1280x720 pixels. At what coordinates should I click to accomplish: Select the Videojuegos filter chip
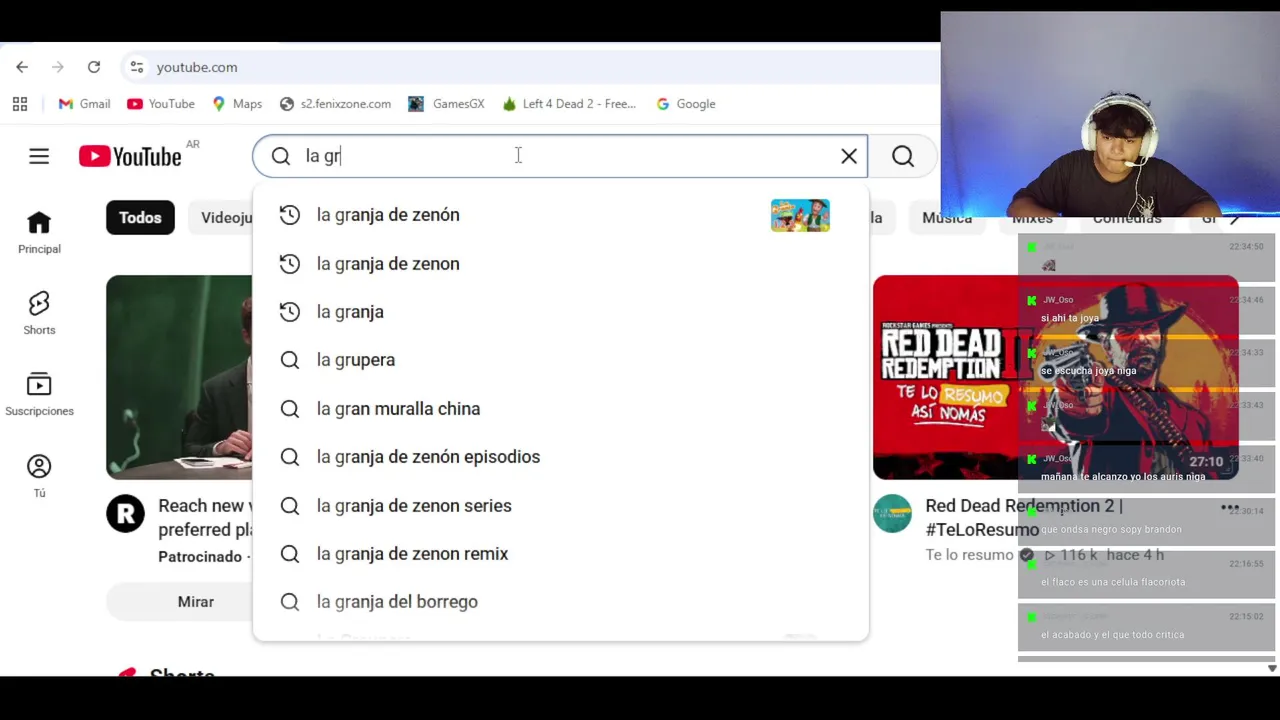[221, 218]
